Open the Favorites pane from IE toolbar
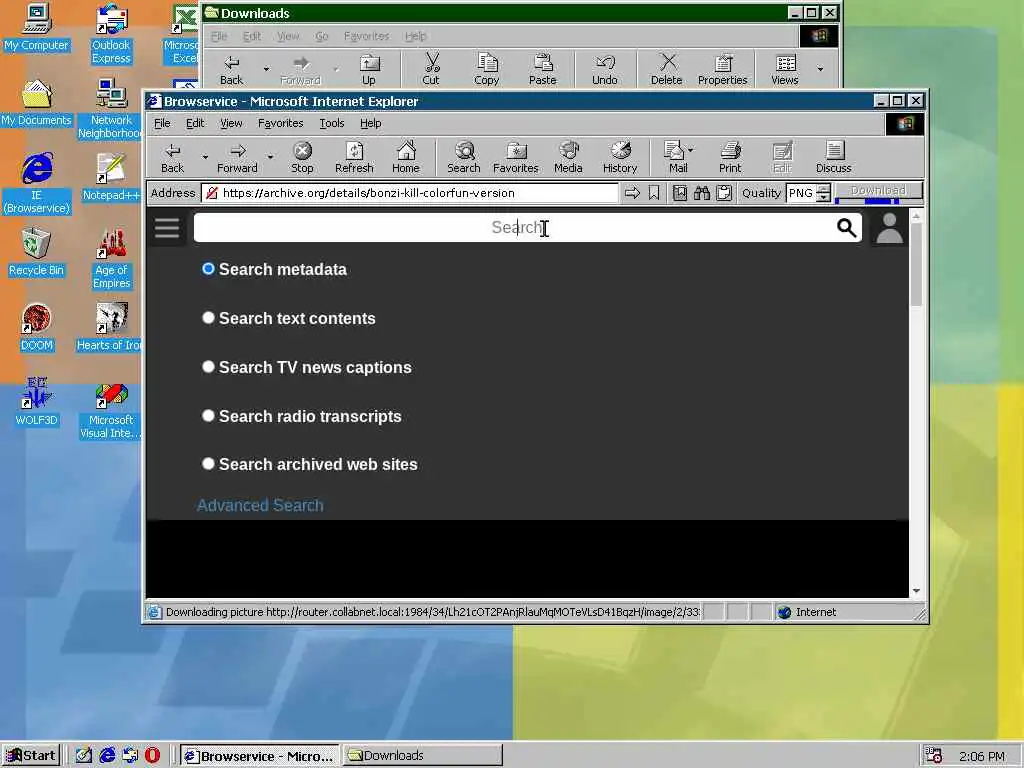 515,157
